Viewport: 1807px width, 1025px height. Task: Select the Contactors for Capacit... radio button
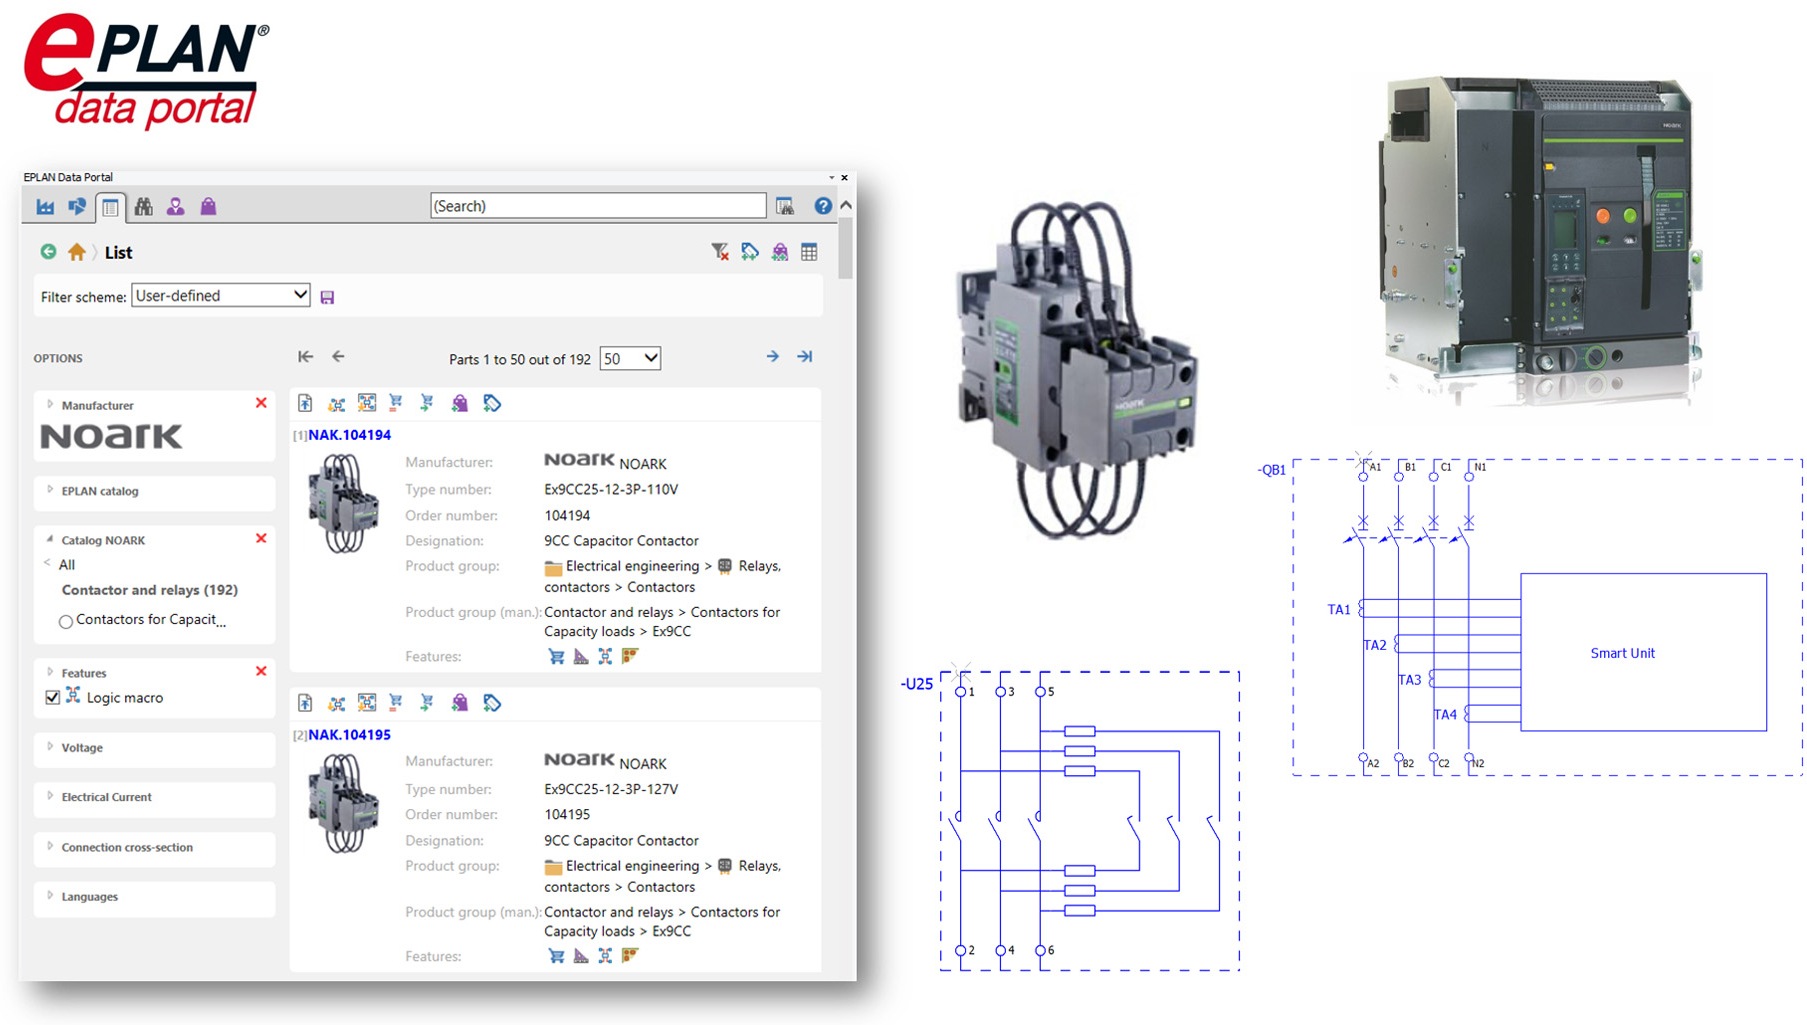click(x=66, y=620)
